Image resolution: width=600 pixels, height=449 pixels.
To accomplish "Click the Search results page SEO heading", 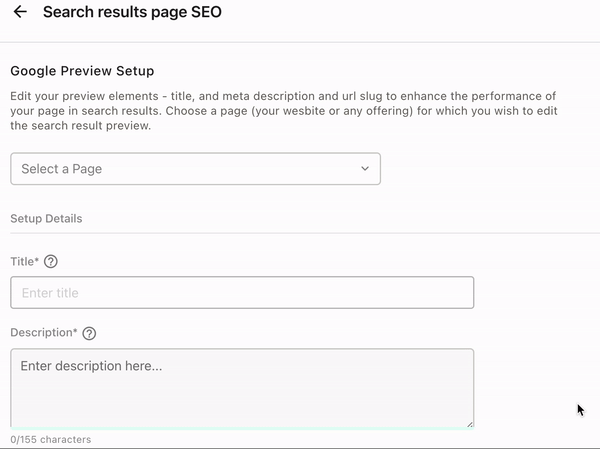I will pos(132,12).
